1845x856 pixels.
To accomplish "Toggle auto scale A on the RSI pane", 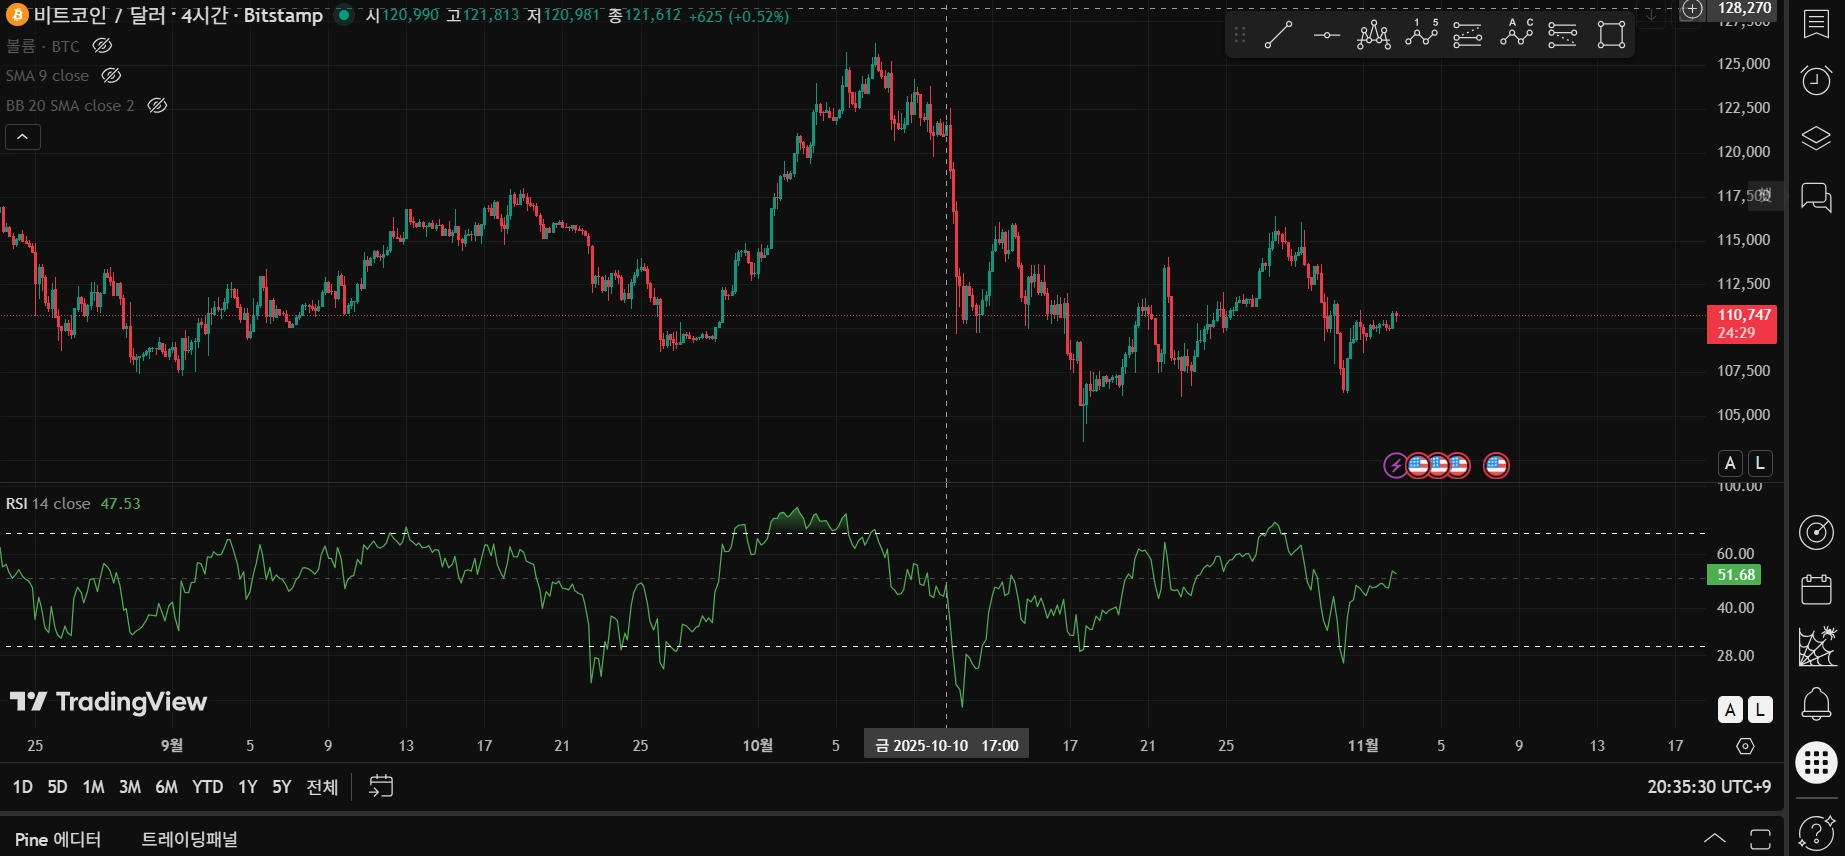I will [x=1730, y=709].
